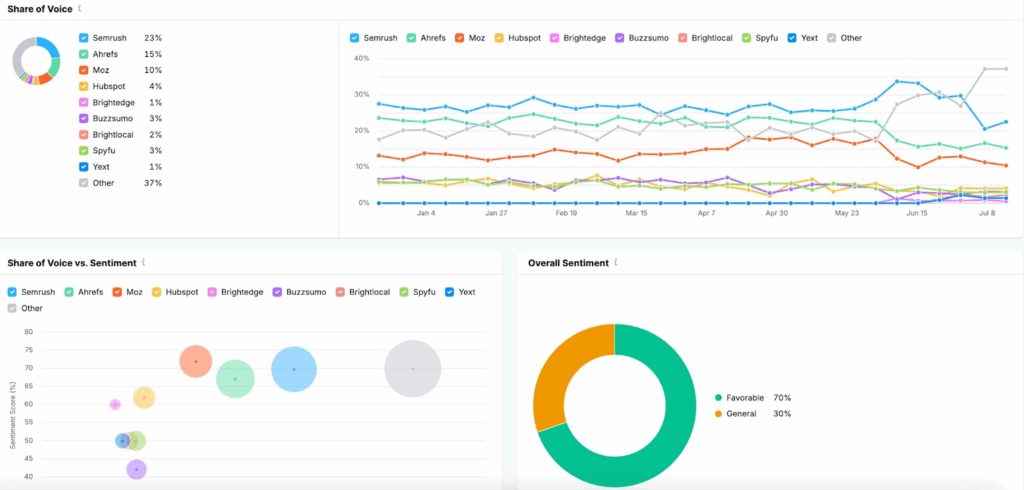Uncheck Semrush in the line chart legend
Screen dimensions: 1024x490
(355, 38)
